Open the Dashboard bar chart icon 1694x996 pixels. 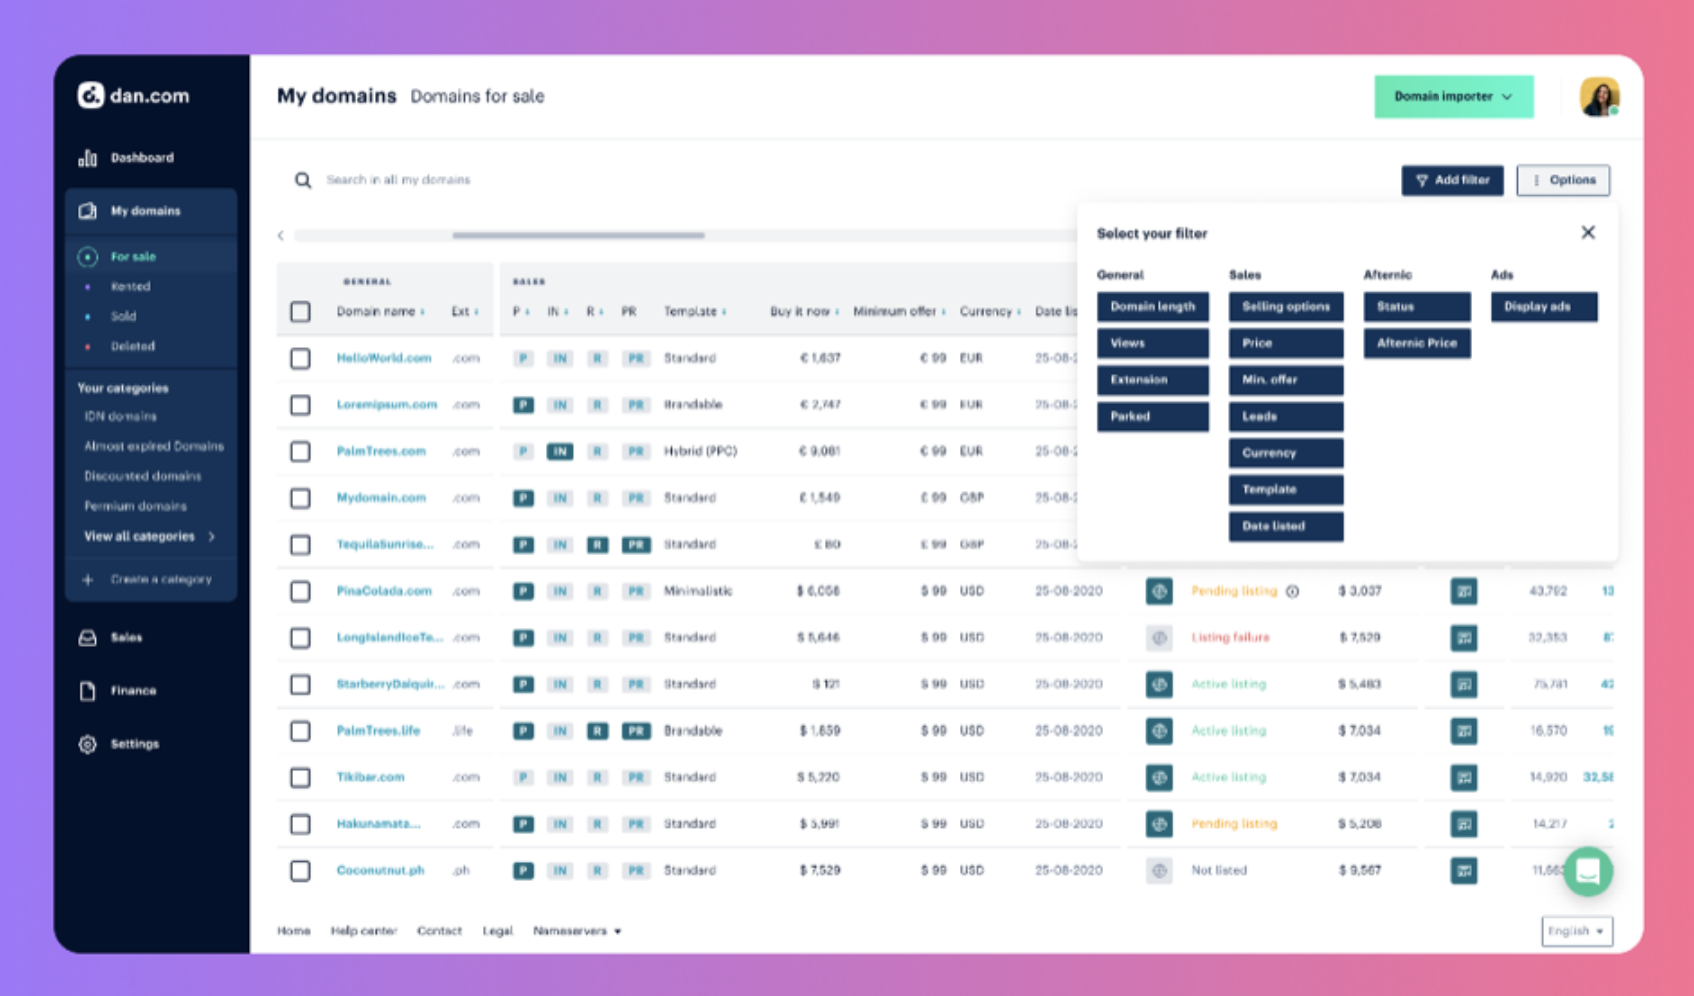pyautogui.click(x=88, y=158)
